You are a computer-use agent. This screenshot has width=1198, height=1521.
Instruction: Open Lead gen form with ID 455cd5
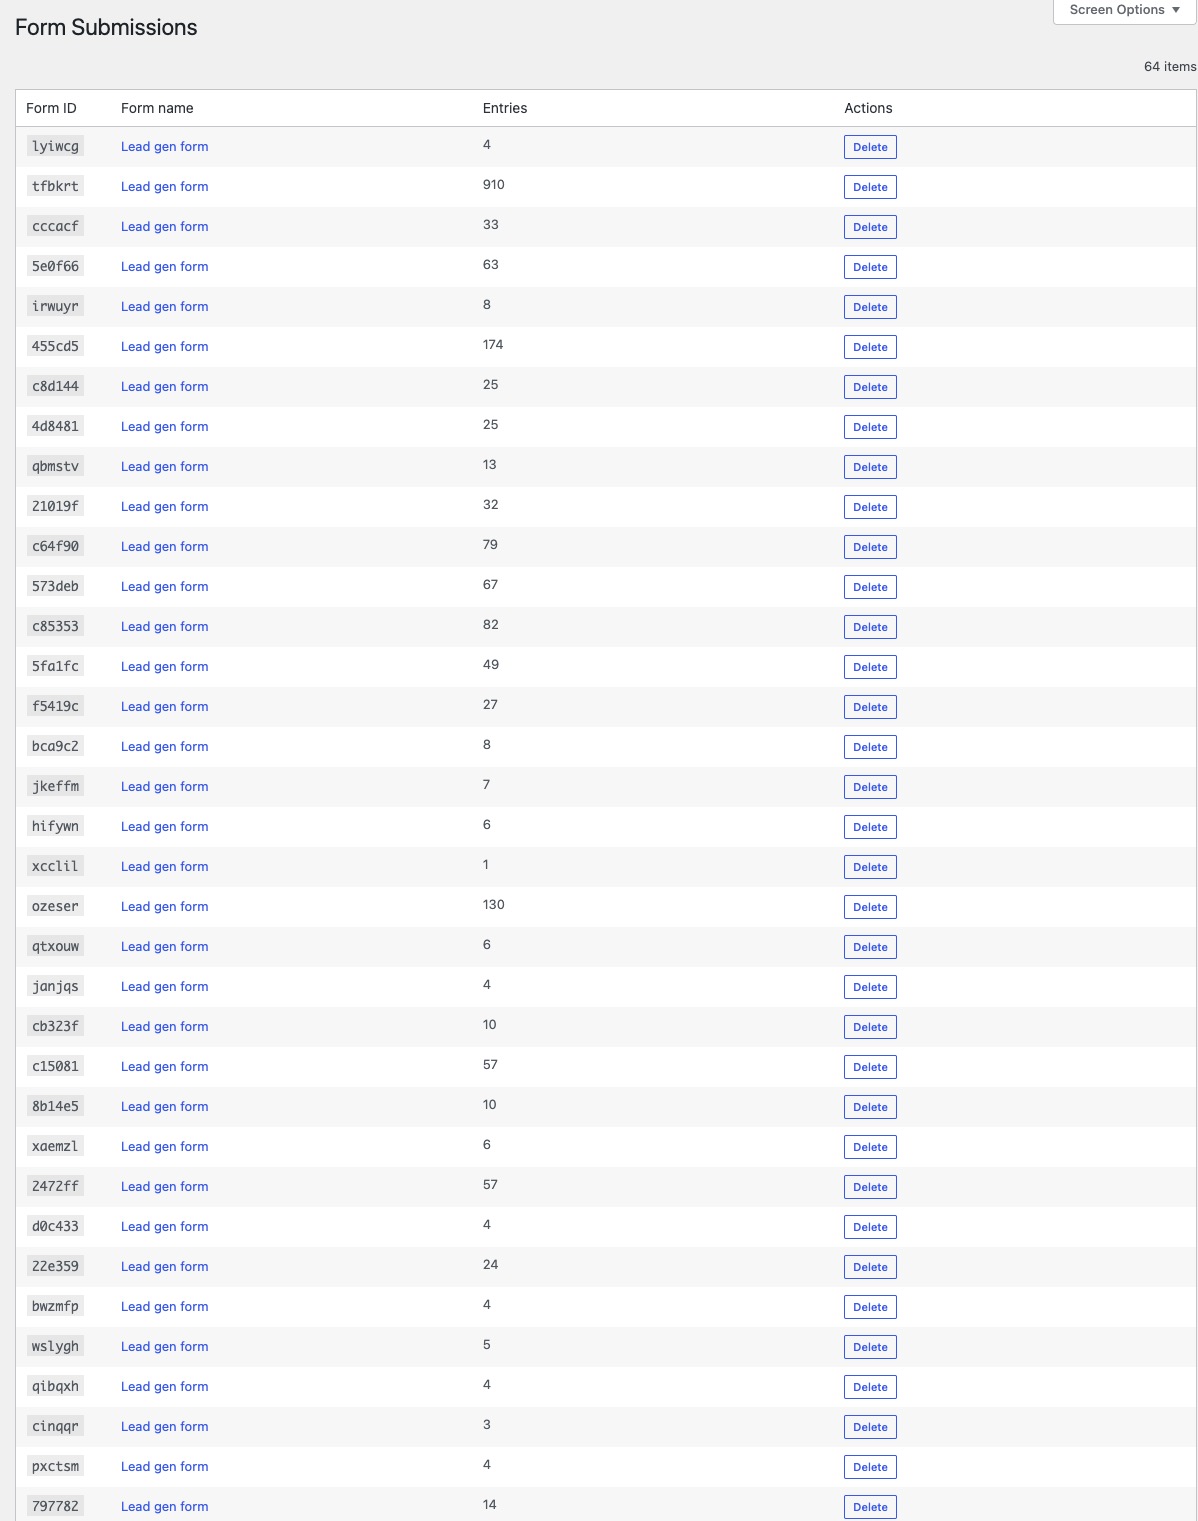point(165,347)
